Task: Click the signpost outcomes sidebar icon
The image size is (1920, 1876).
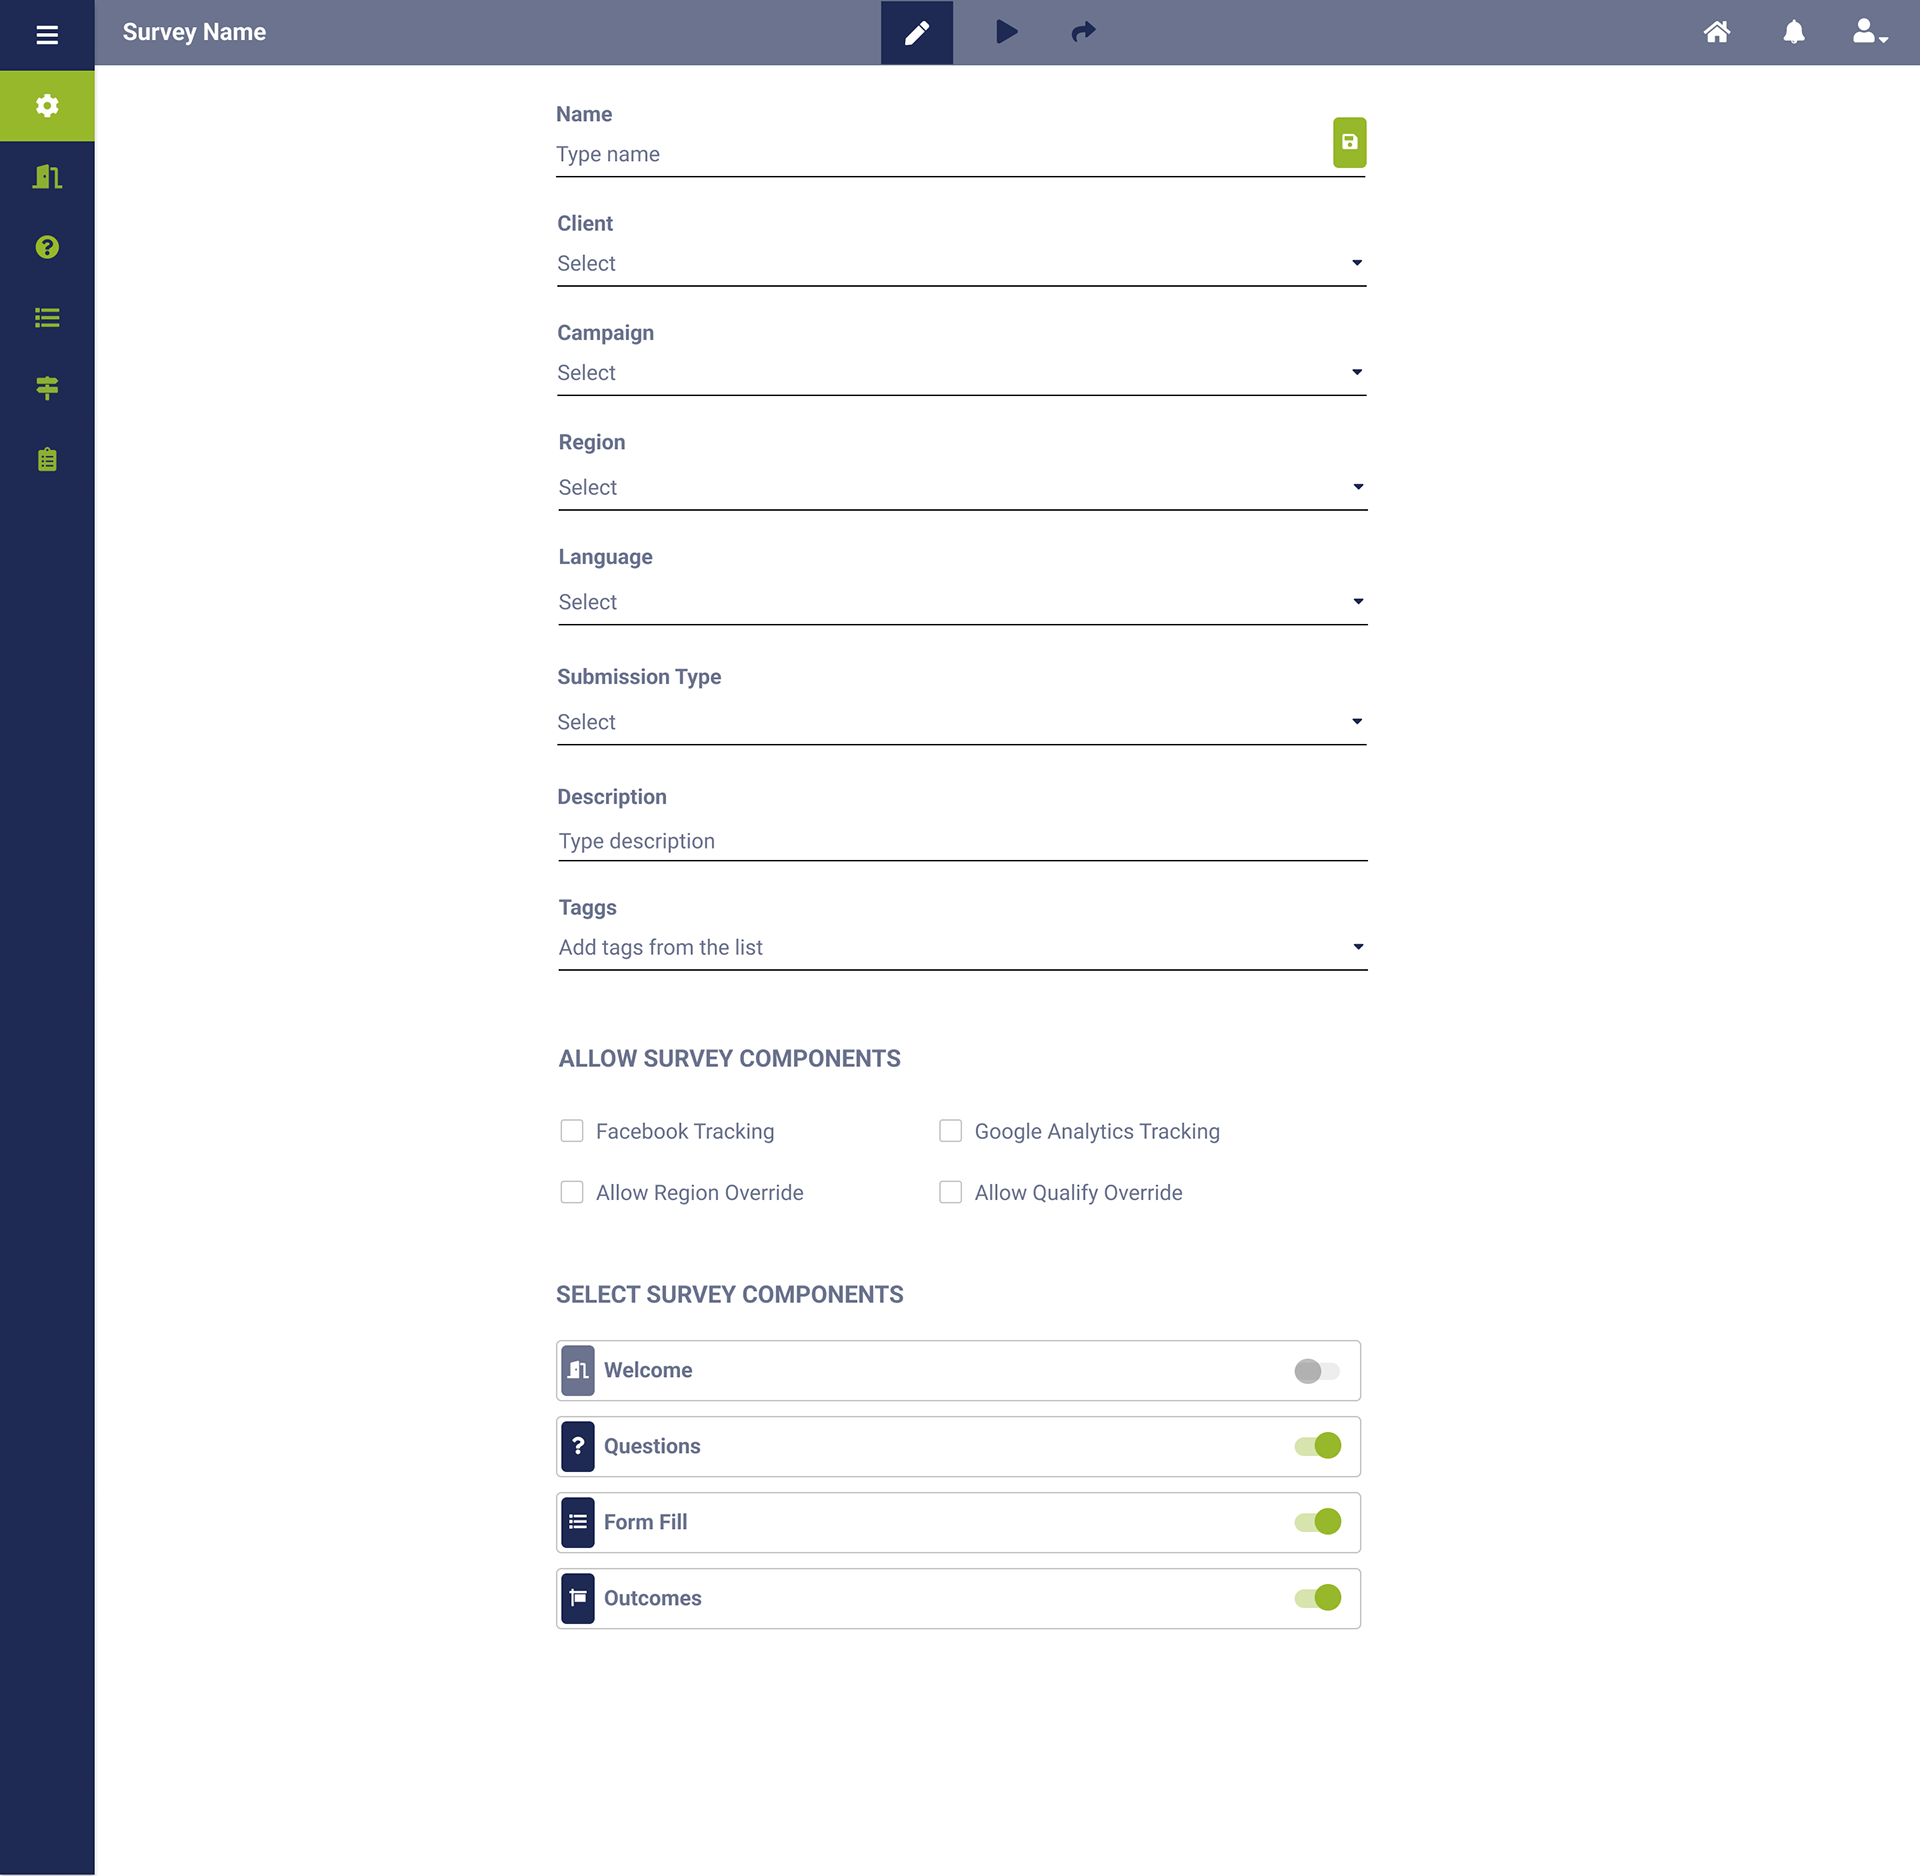Action: tap(47, 388)
